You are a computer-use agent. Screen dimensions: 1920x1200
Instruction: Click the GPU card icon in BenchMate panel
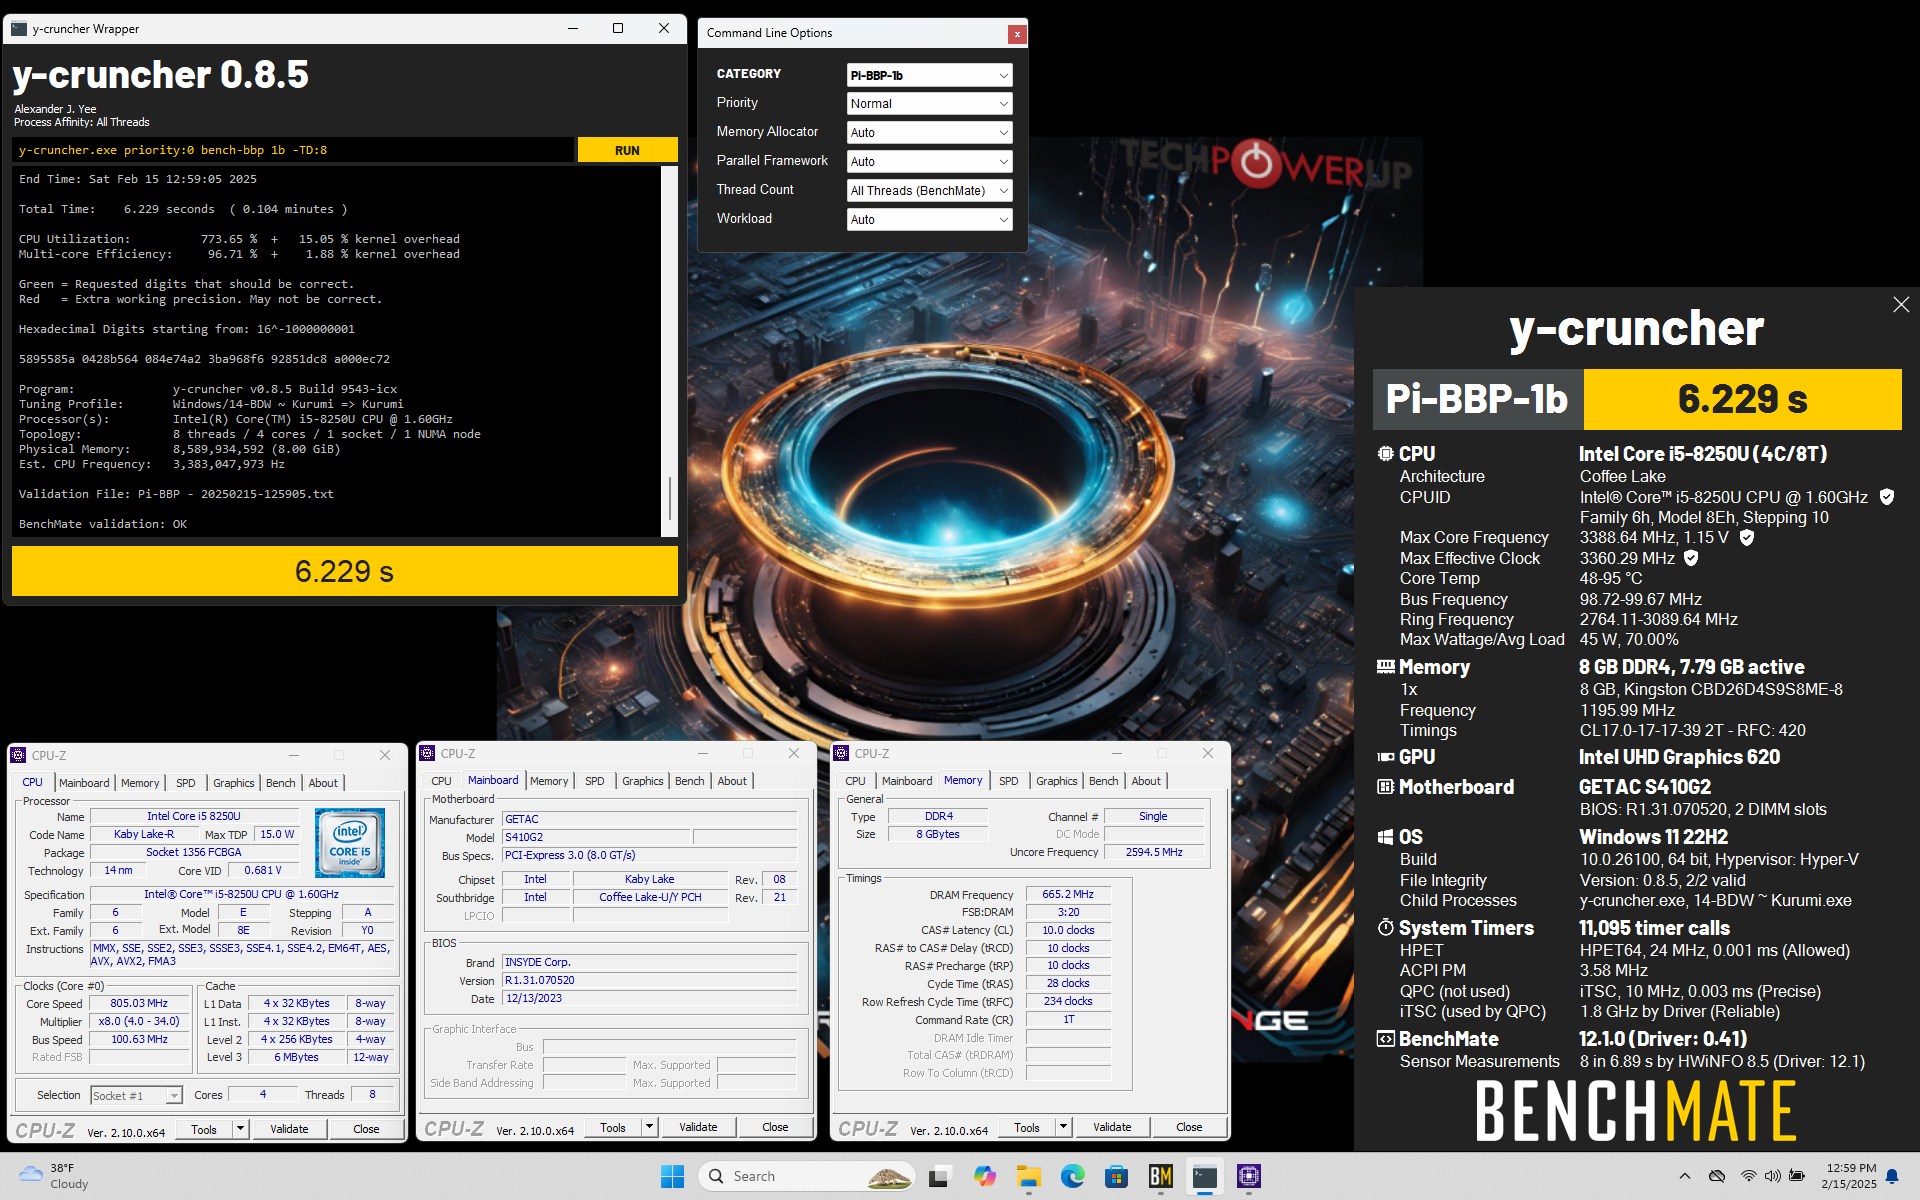tap(1385, 757)
